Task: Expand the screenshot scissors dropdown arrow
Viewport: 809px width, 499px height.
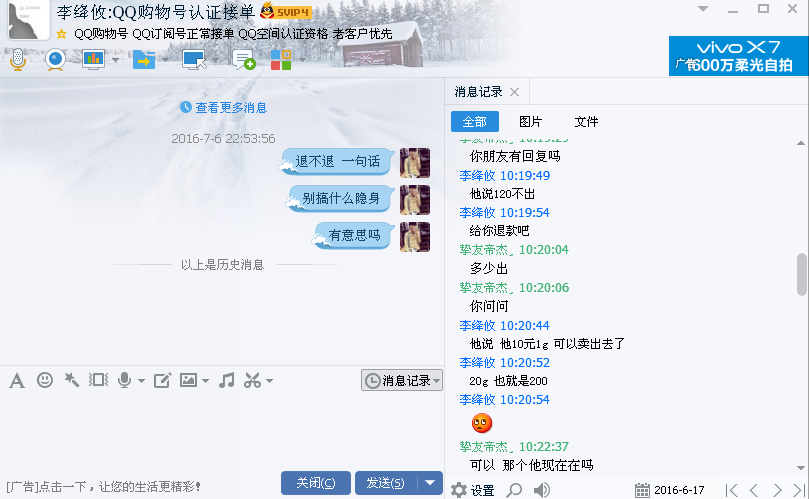Action: coord(269,381)
